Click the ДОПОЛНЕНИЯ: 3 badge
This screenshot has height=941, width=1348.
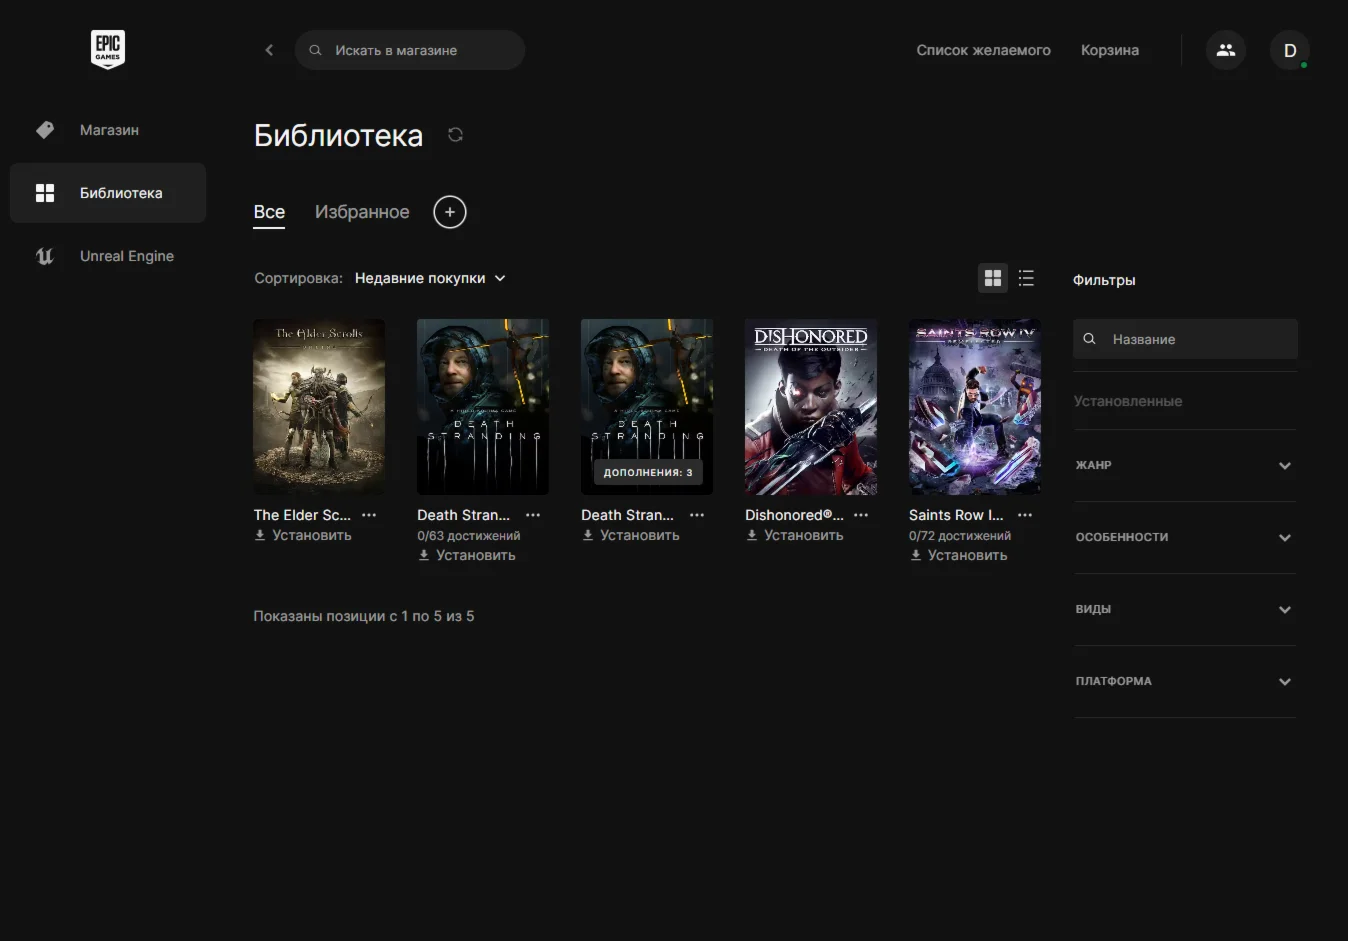coord(648,472)
